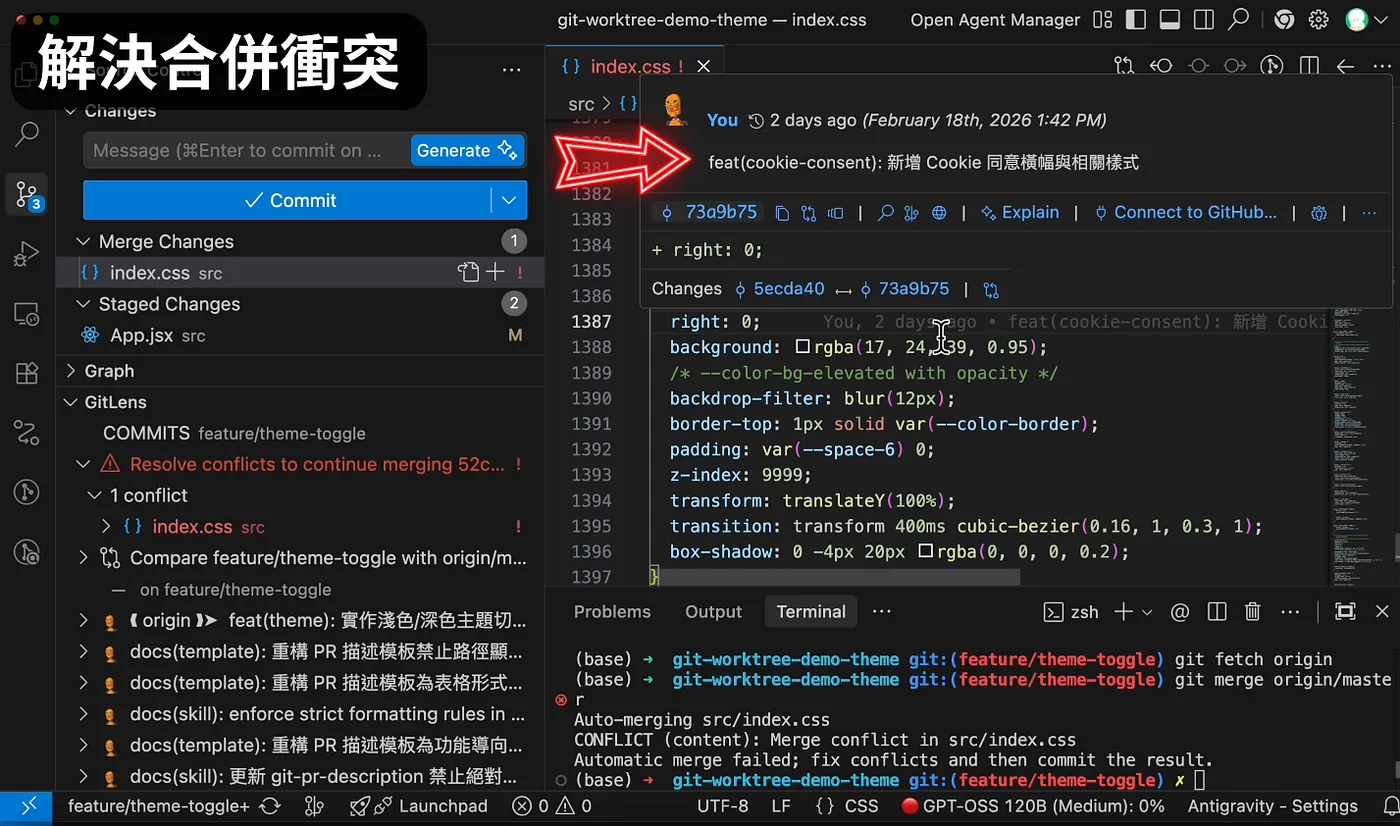Open Run and Debug view
The width and height of the screenshot is (1400, 826).
tap(27, 254)
